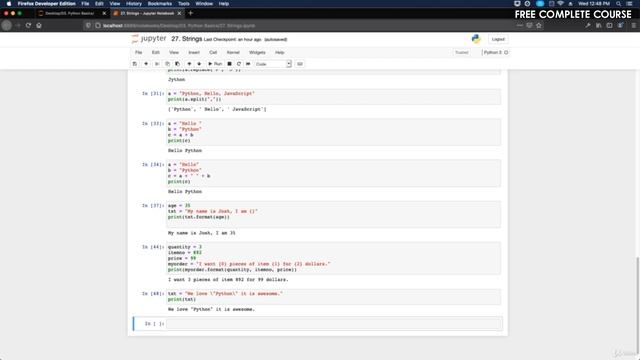Click the Trusted notebook indicator
Screen dimensions: 640x360
tap(462, 53)
